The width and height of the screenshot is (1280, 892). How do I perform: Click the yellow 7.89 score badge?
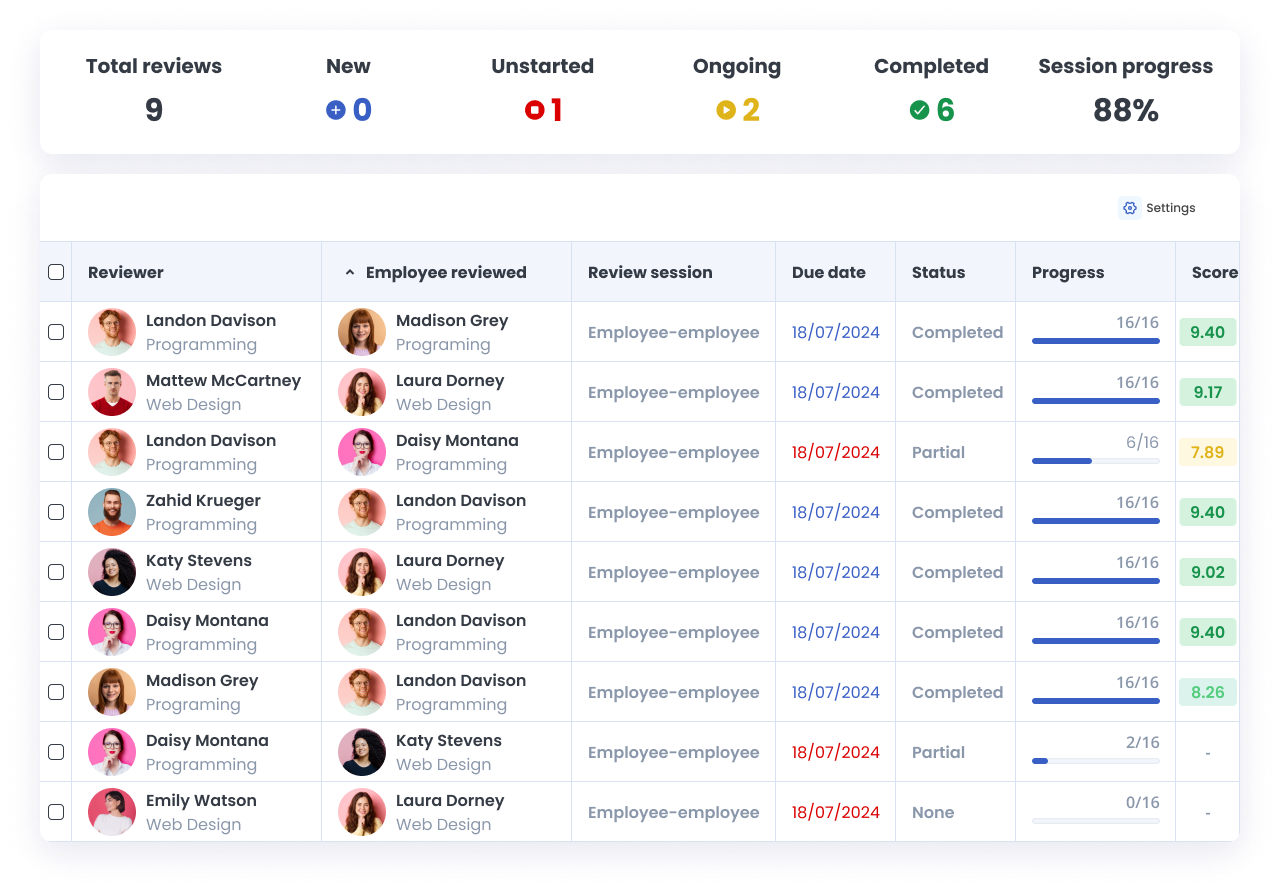(1207, 451)
